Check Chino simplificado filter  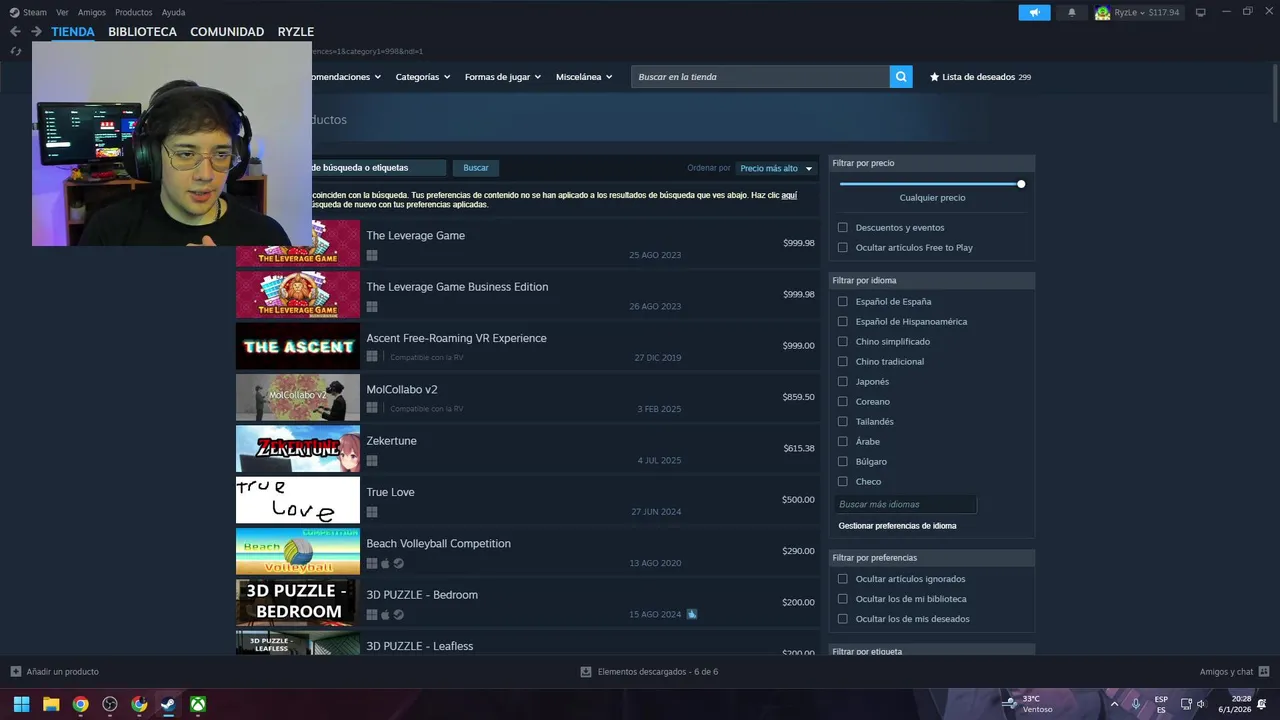click(x=843, y=341)
